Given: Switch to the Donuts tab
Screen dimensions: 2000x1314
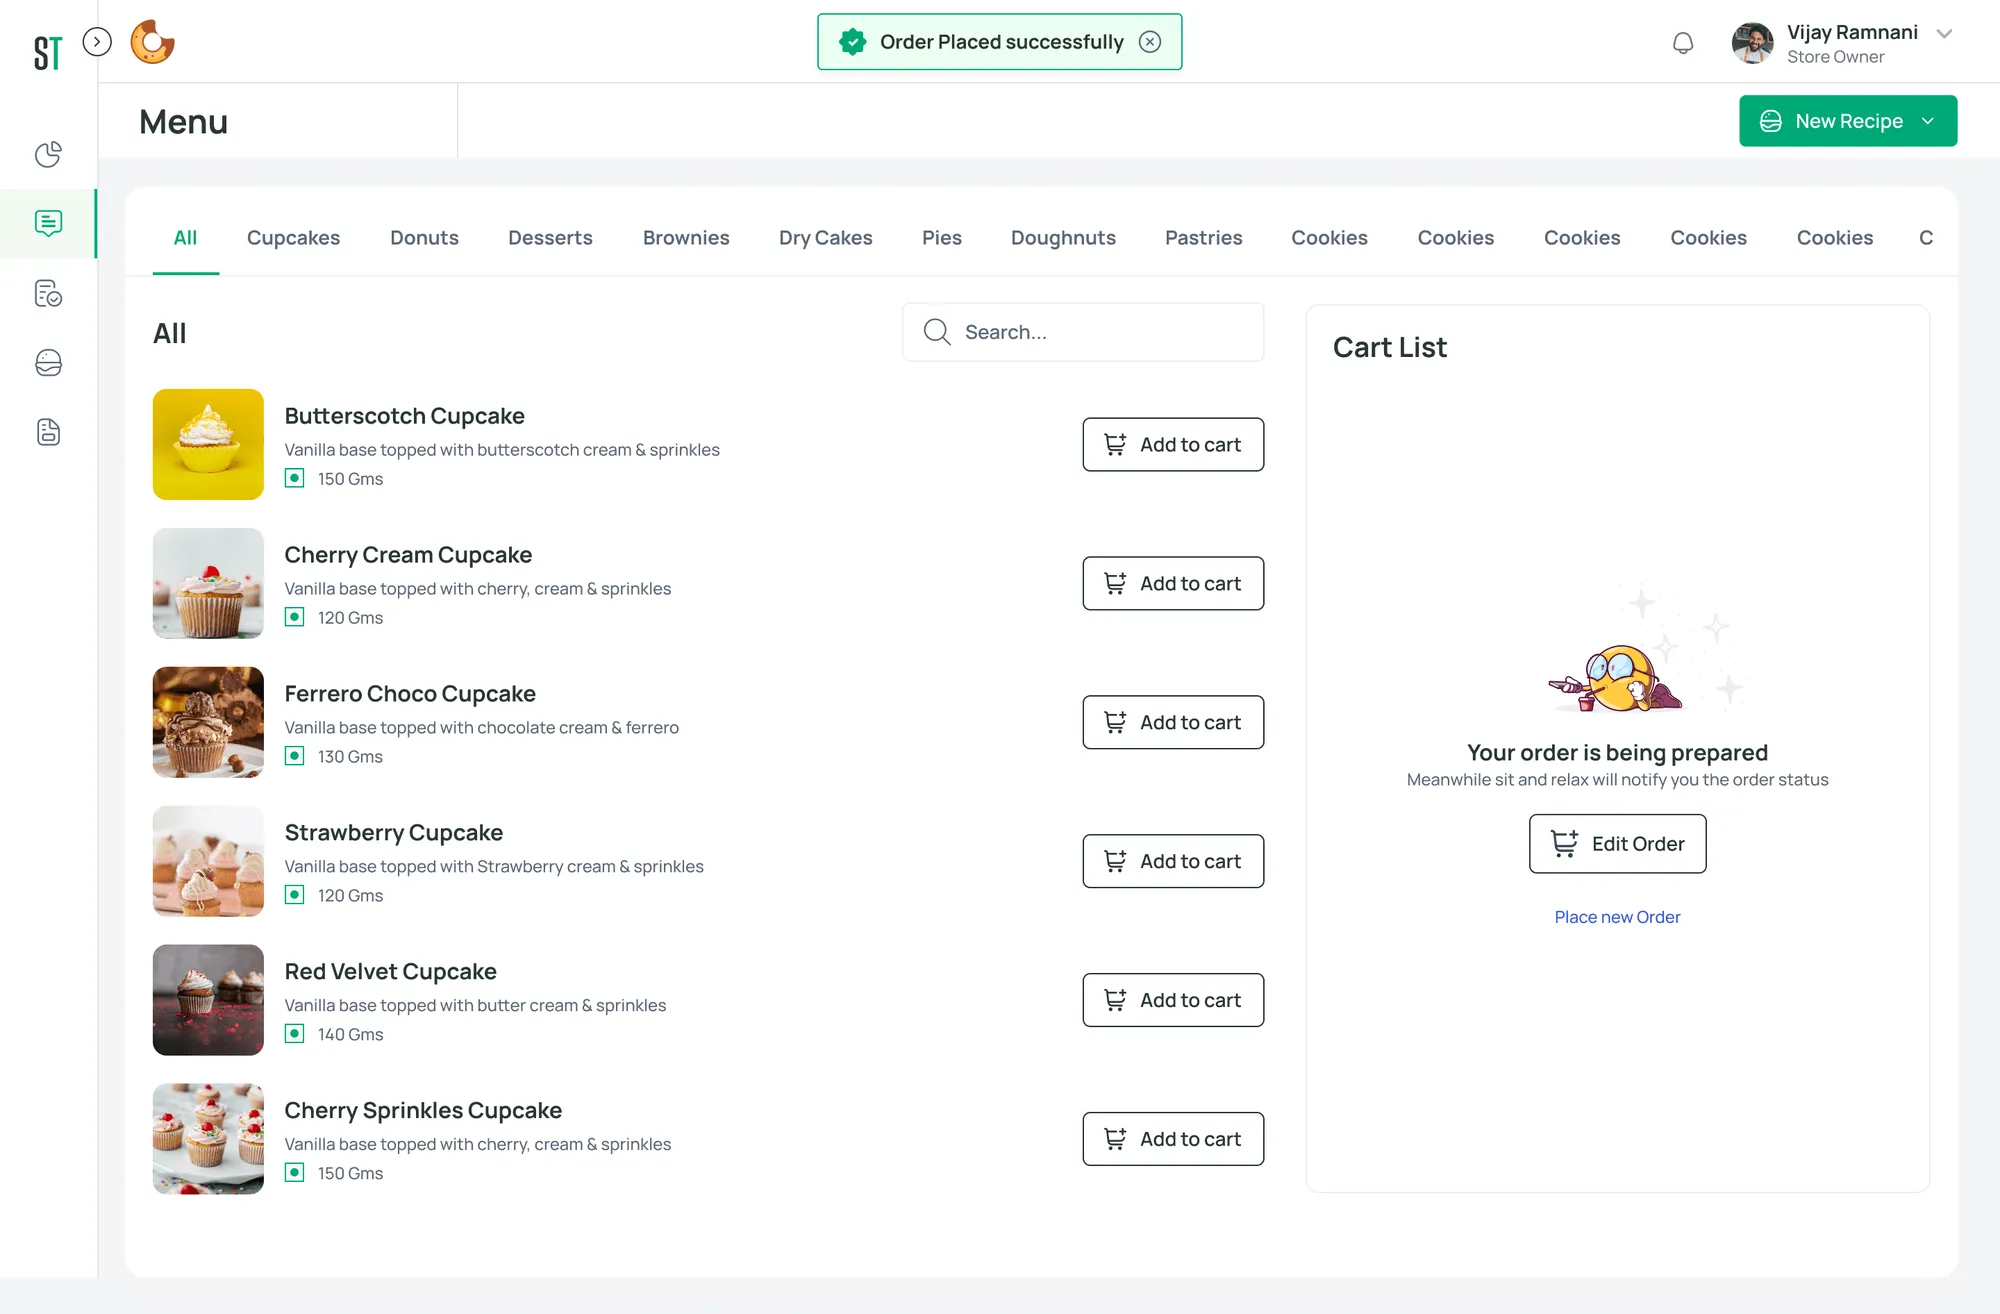Looking at the screenshot, I should point(424,238).
